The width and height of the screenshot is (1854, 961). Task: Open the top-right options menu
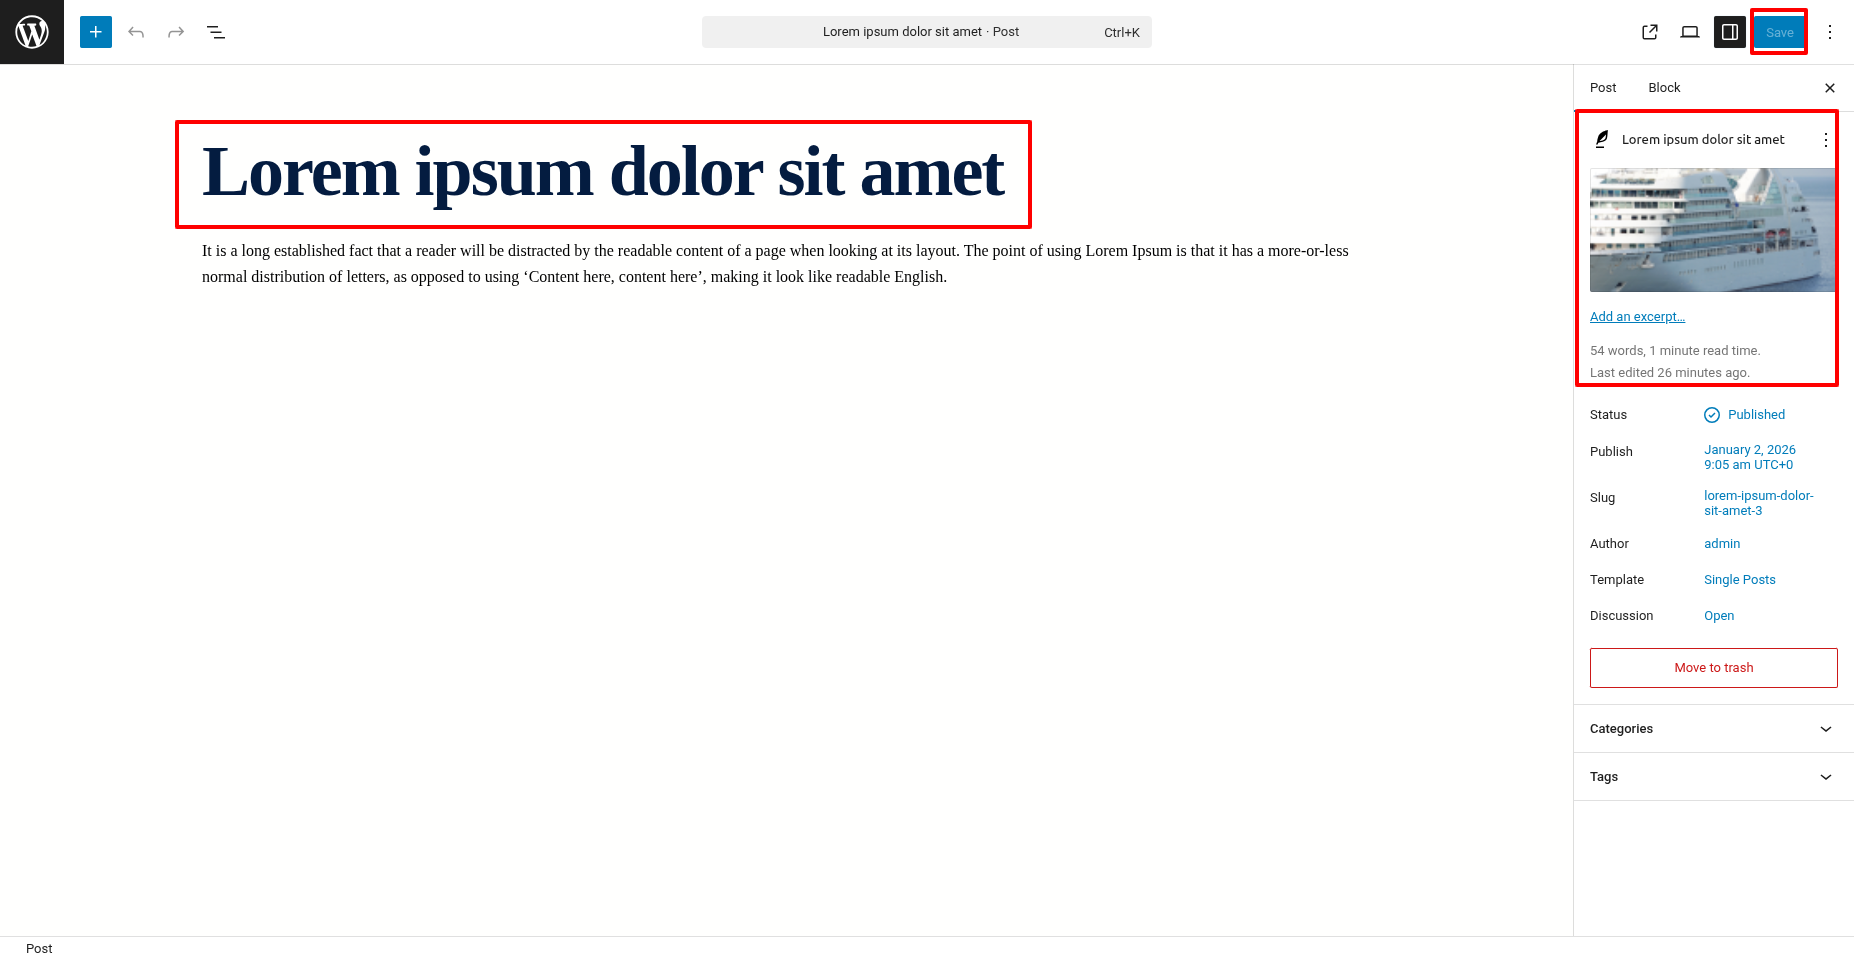(x=1830, y=32)
